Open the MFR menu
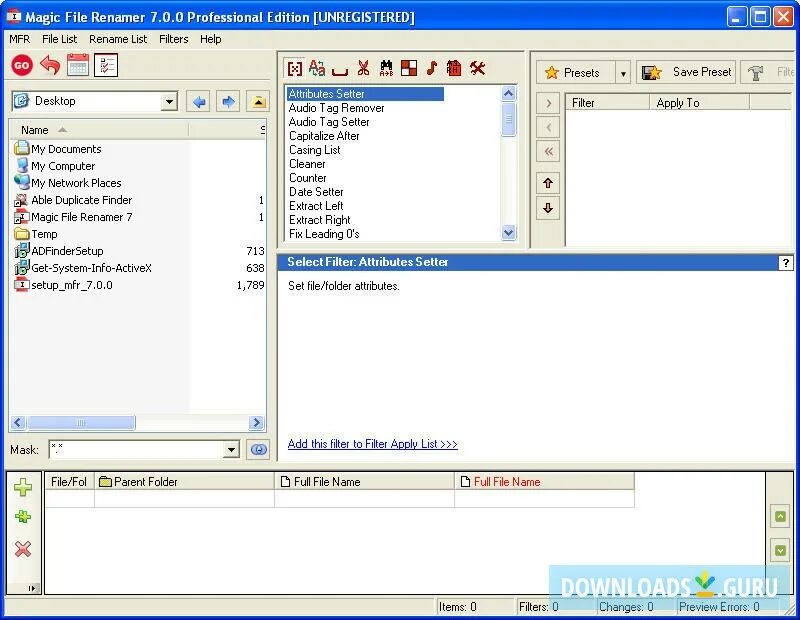The height and width of the screenshot is (620, 800). coord(19,39)
